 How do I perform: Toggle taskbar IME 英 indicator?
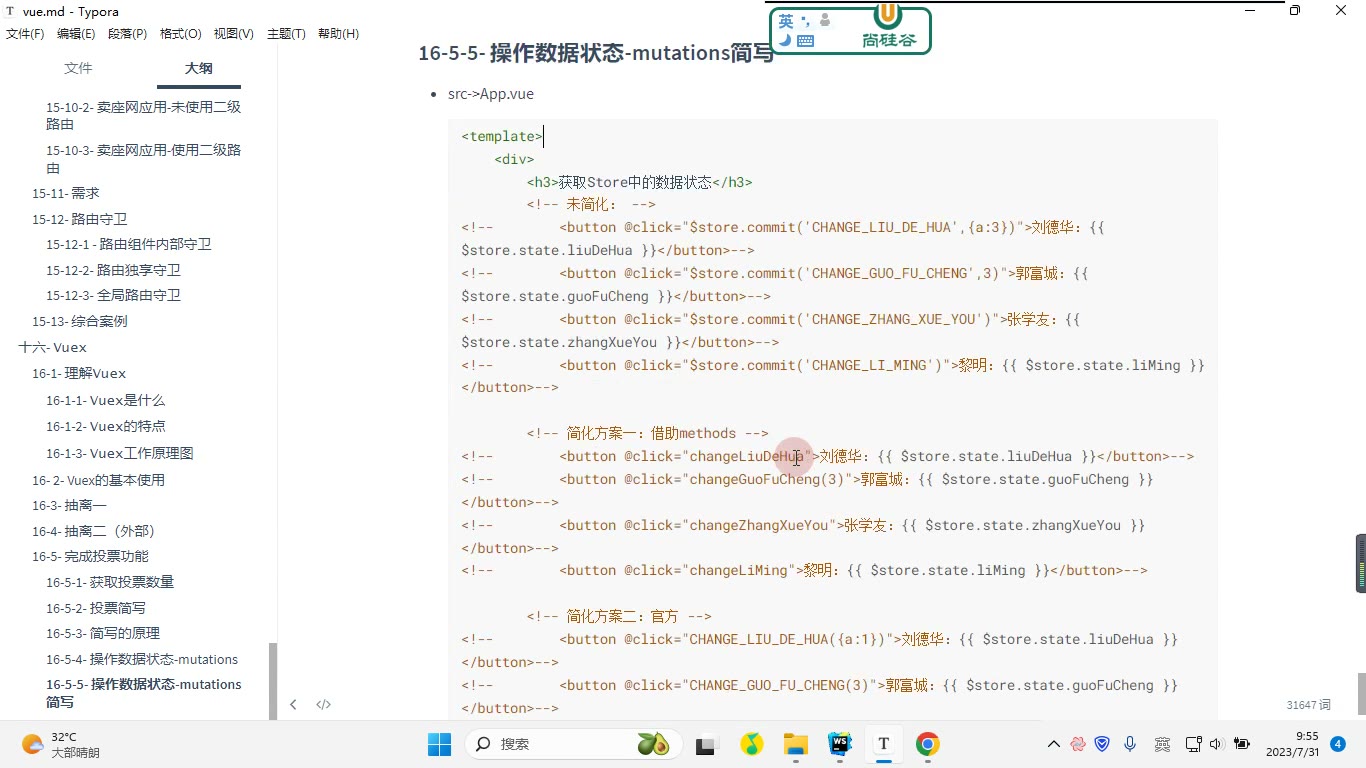[1162, 744]
